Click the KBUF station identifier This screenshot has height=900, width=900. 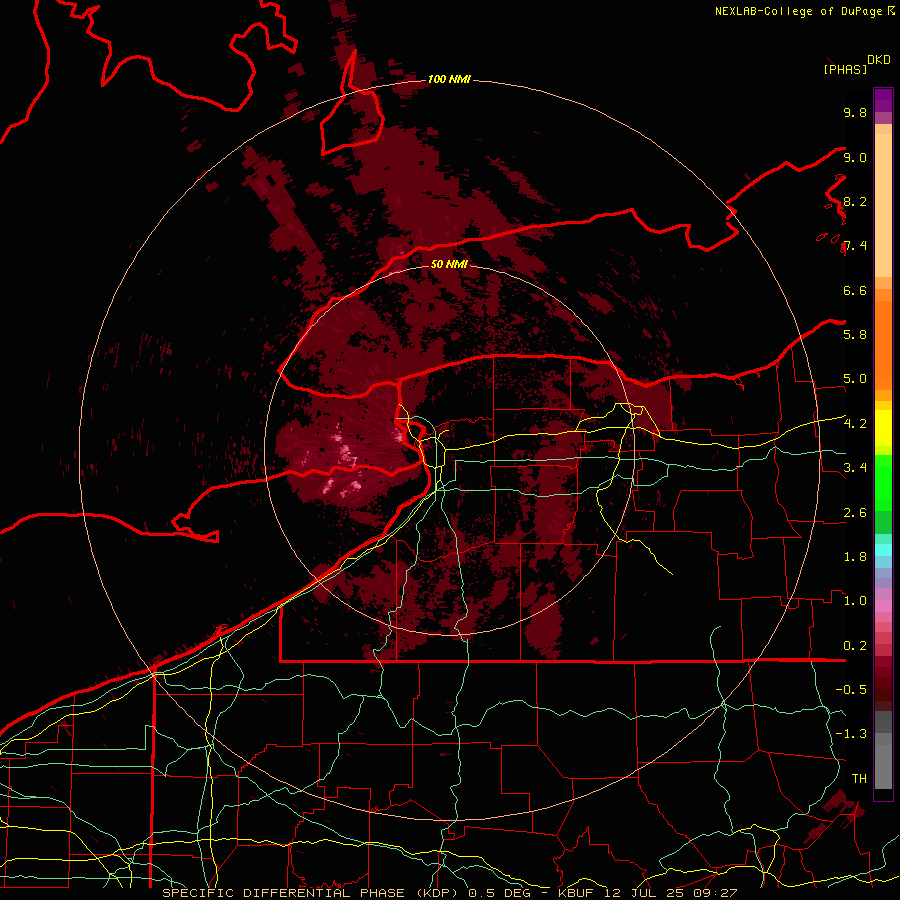click(x=577, y=893)
